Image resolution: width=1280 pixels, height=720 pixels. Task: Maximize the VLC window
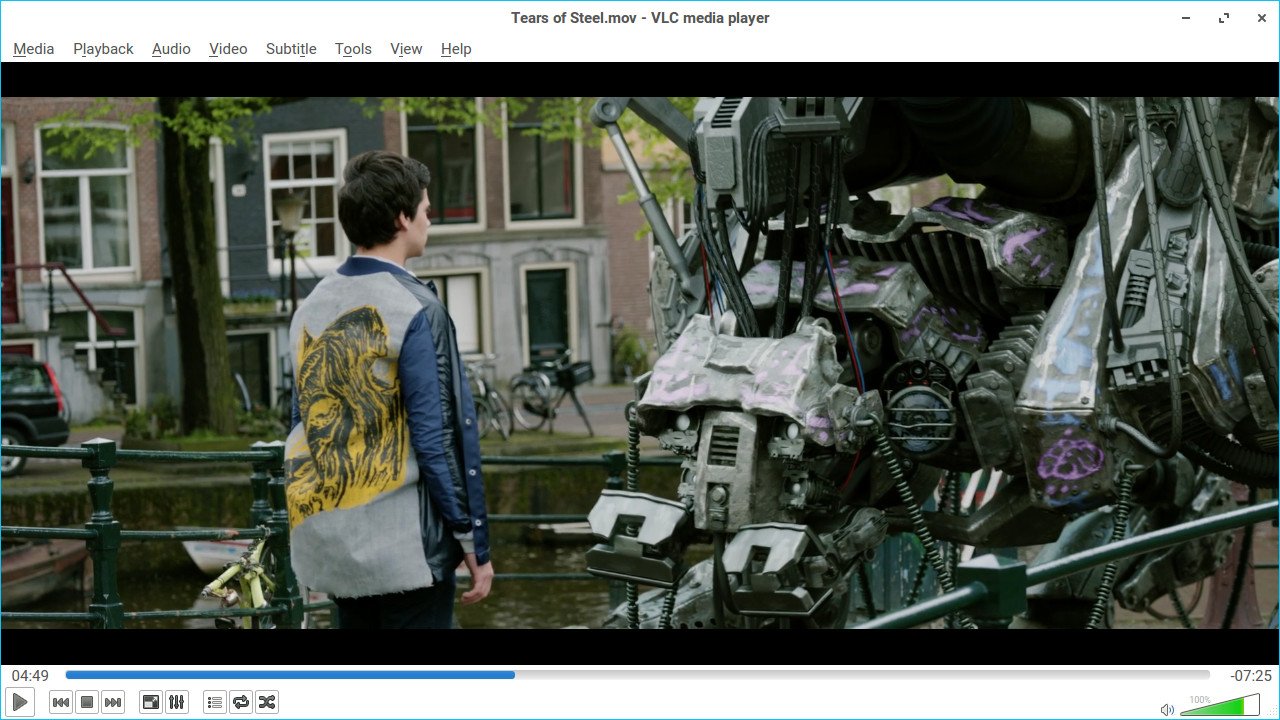(x=1223, y=18)
